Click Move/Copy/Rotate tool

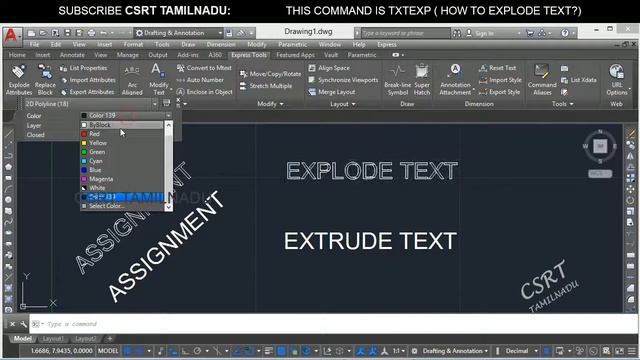pos(270,74)
